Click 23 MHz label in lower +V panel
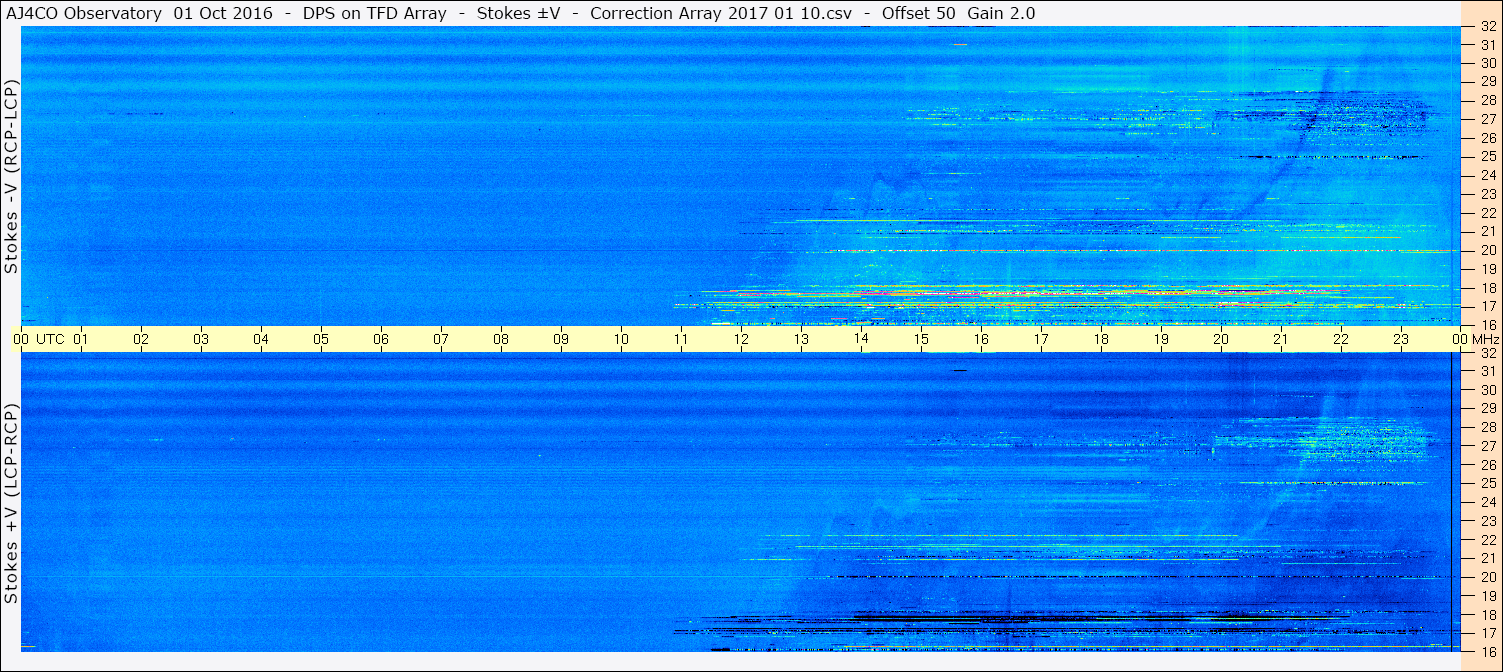The image size is (1503, 672). click(1488, 521)
